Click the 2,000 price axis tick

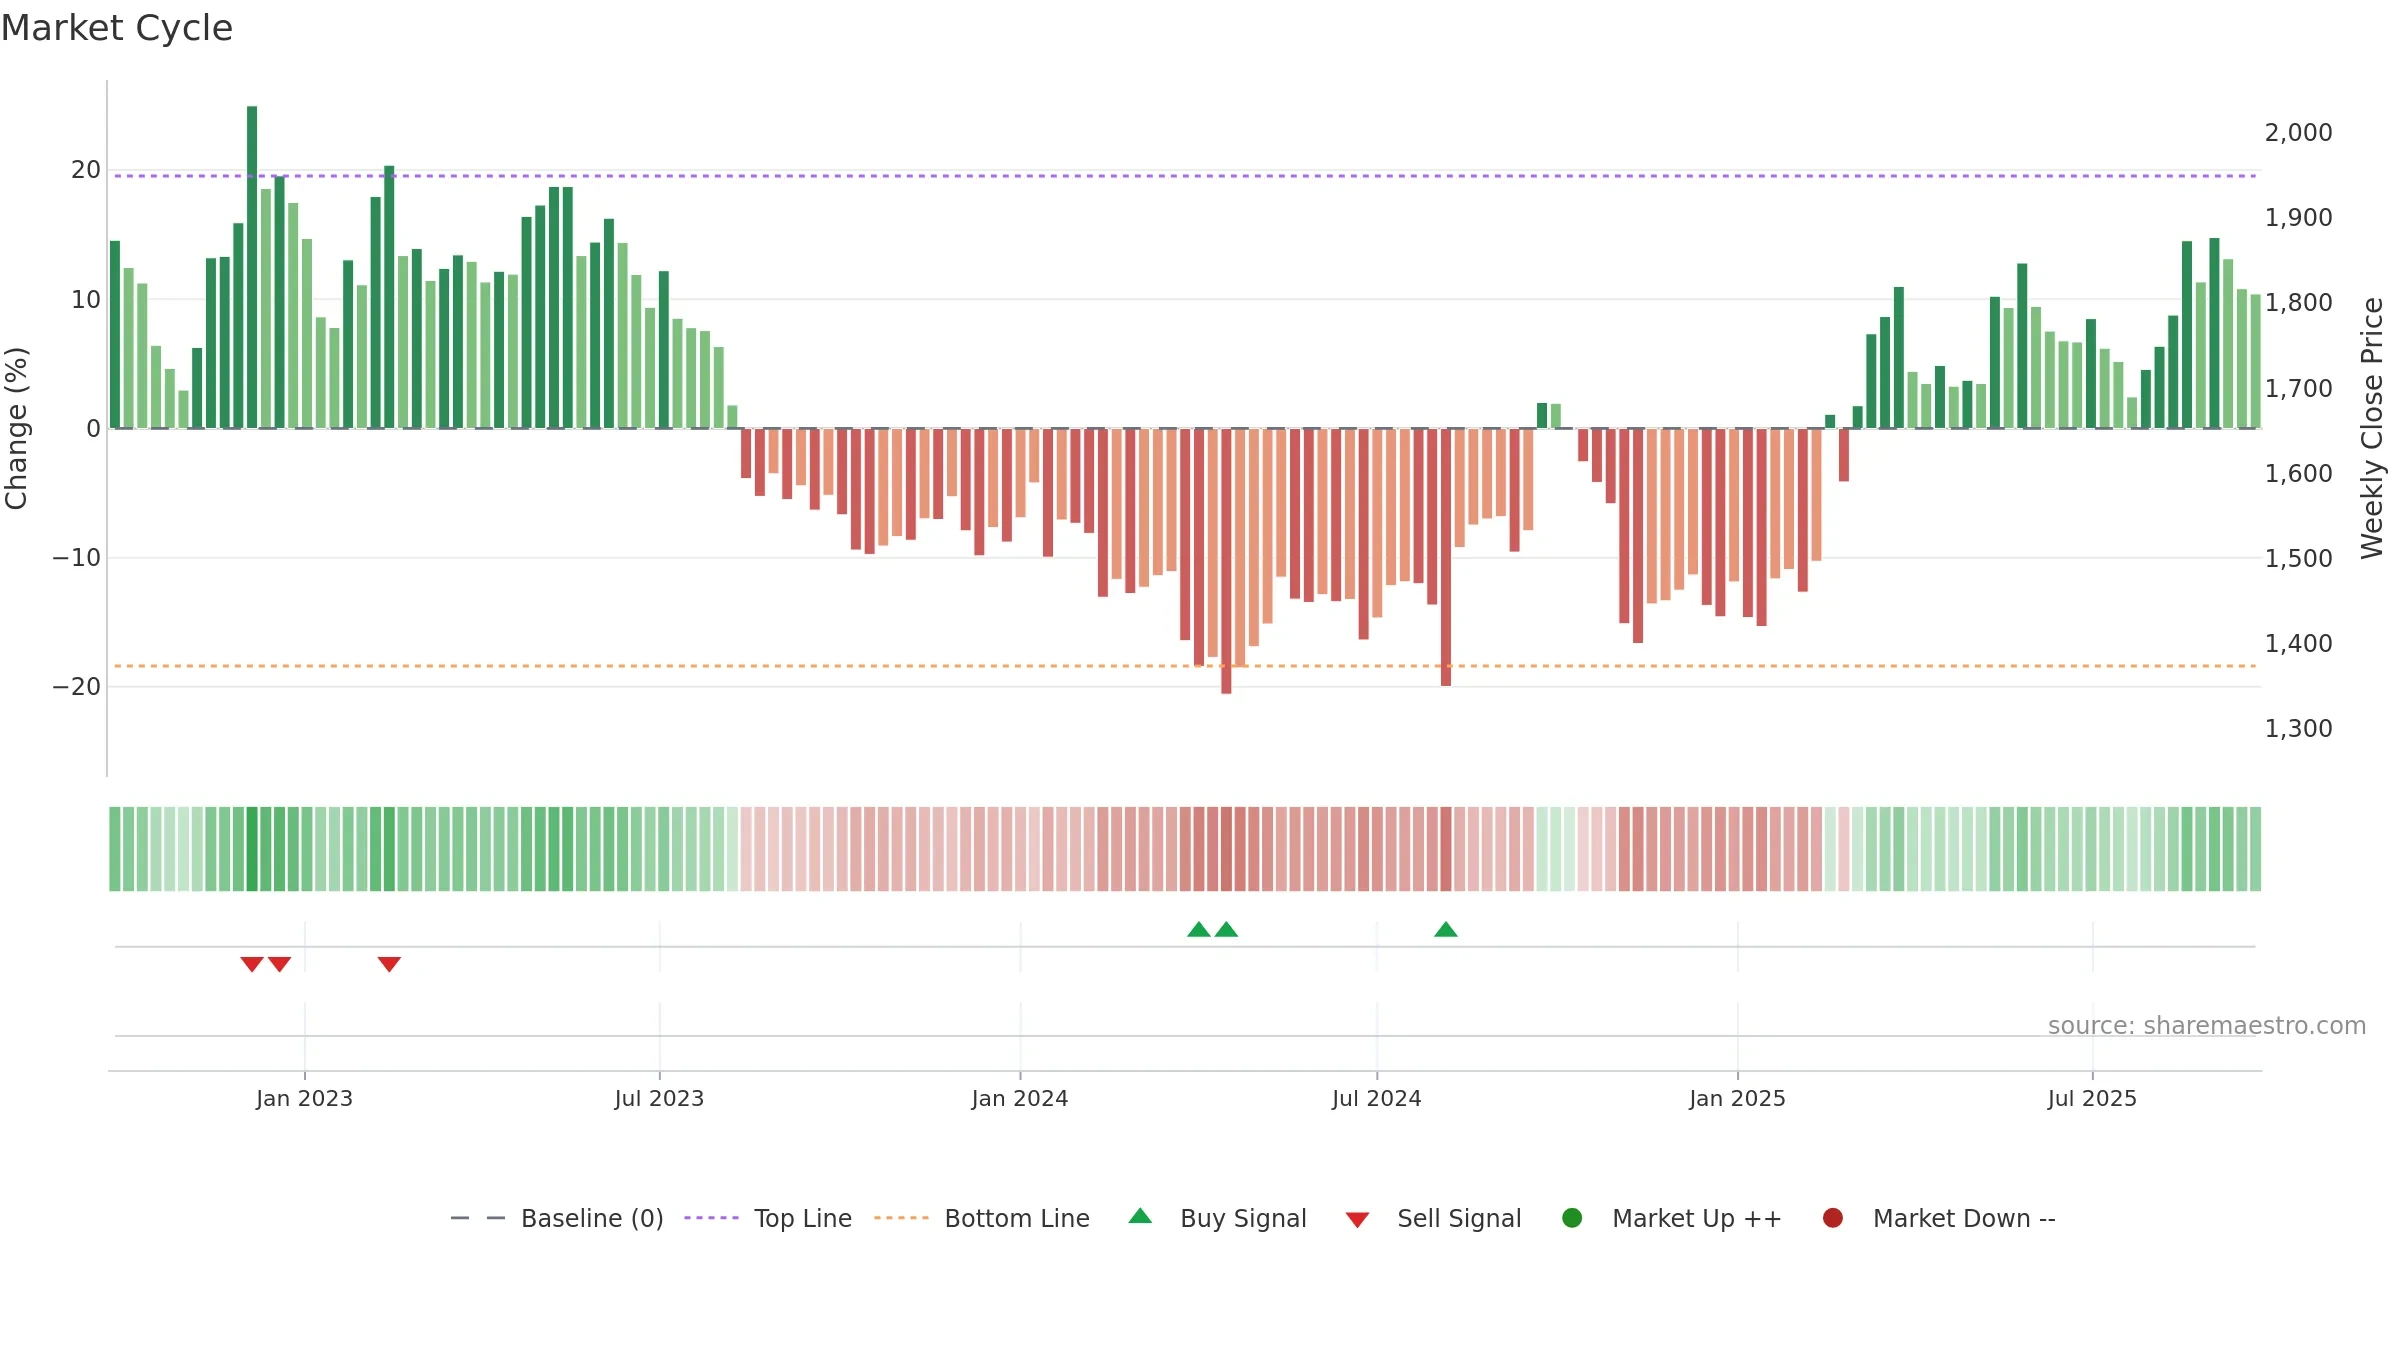[x=2298, y=132]
